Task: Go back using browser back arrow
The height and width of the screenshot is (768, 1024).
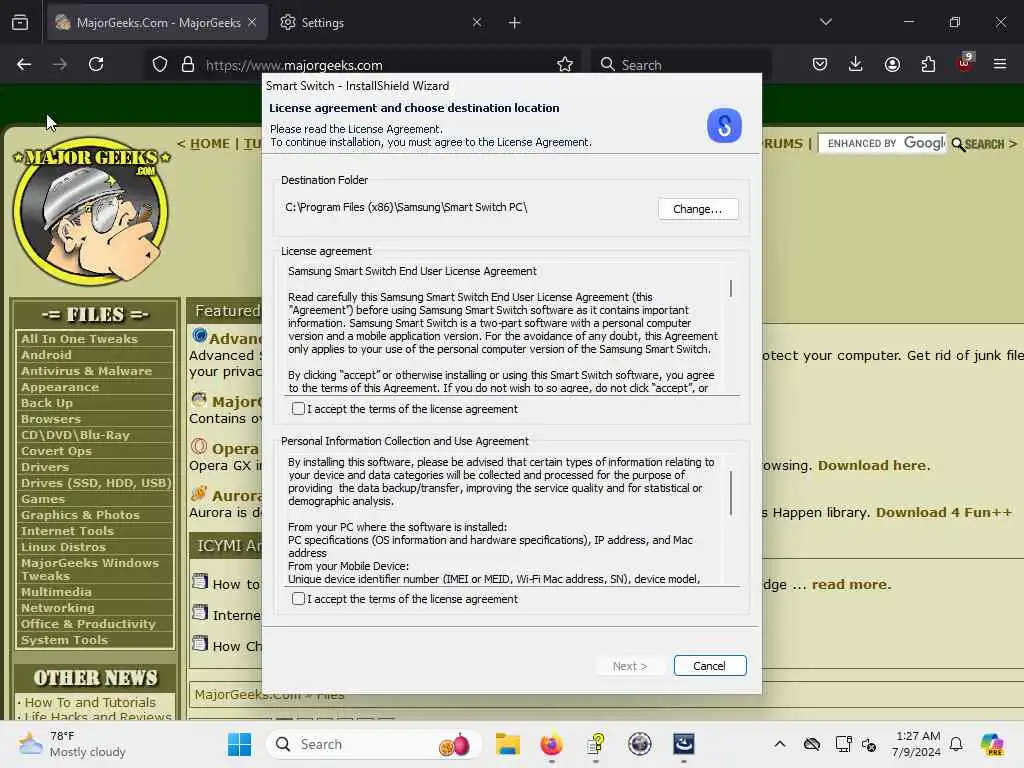Action: 24,64
